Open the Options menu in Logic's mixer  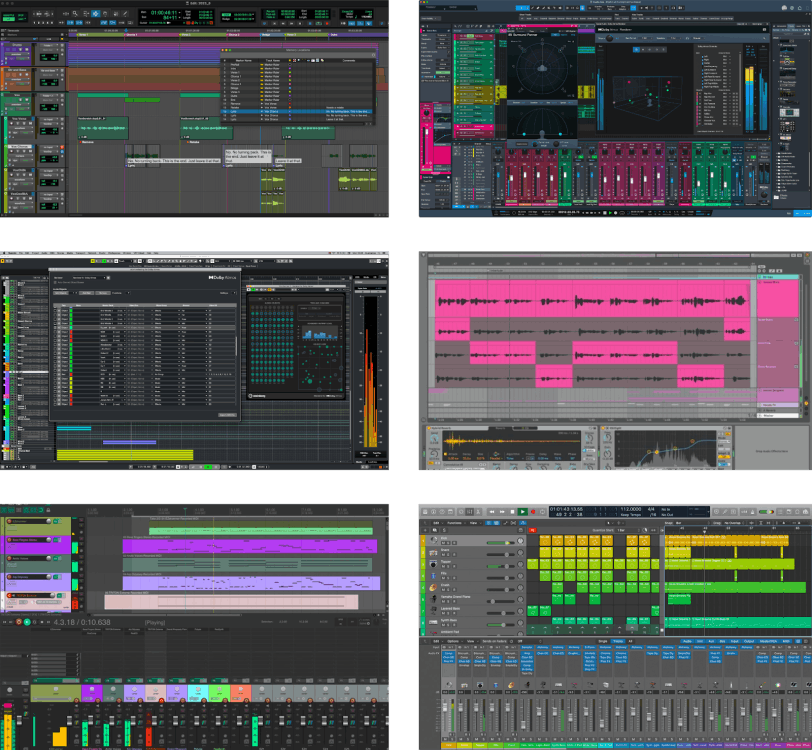(x=453, y=641)
